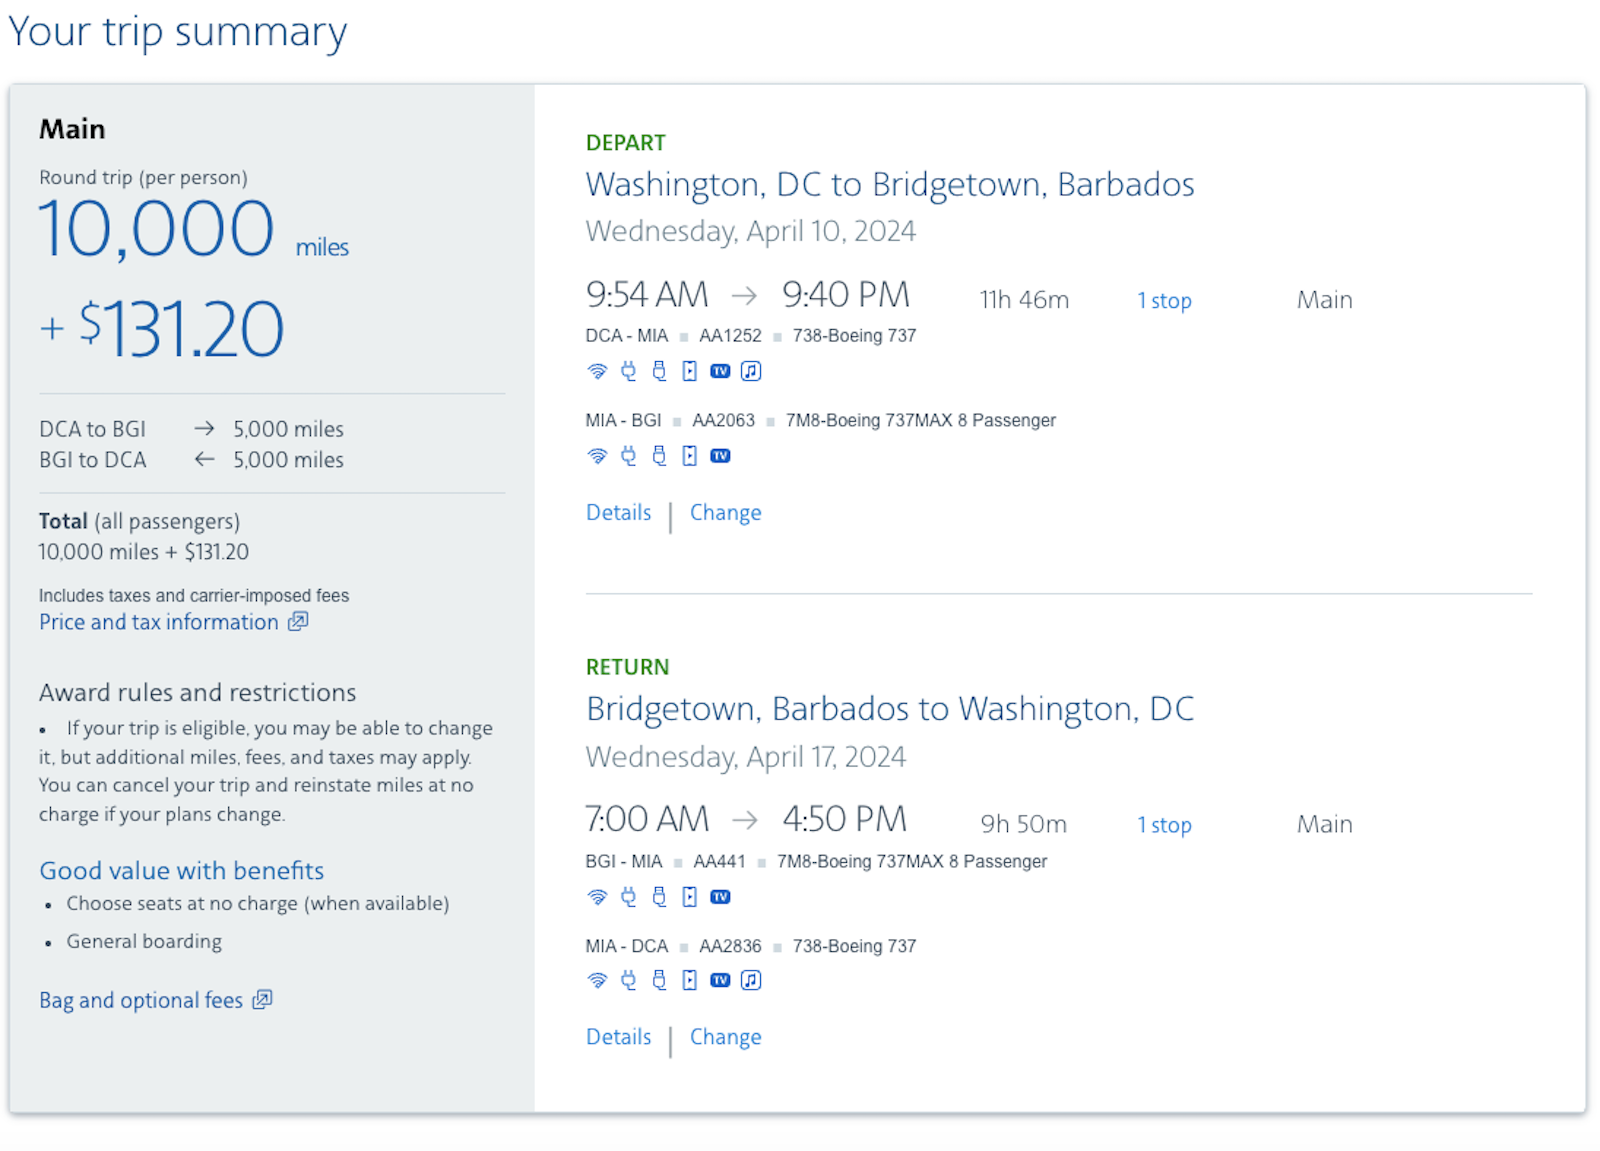This screenshot has width=1600, height=1151.
Task: Click the music icon for flight AA1252
Action: (751, 371)
